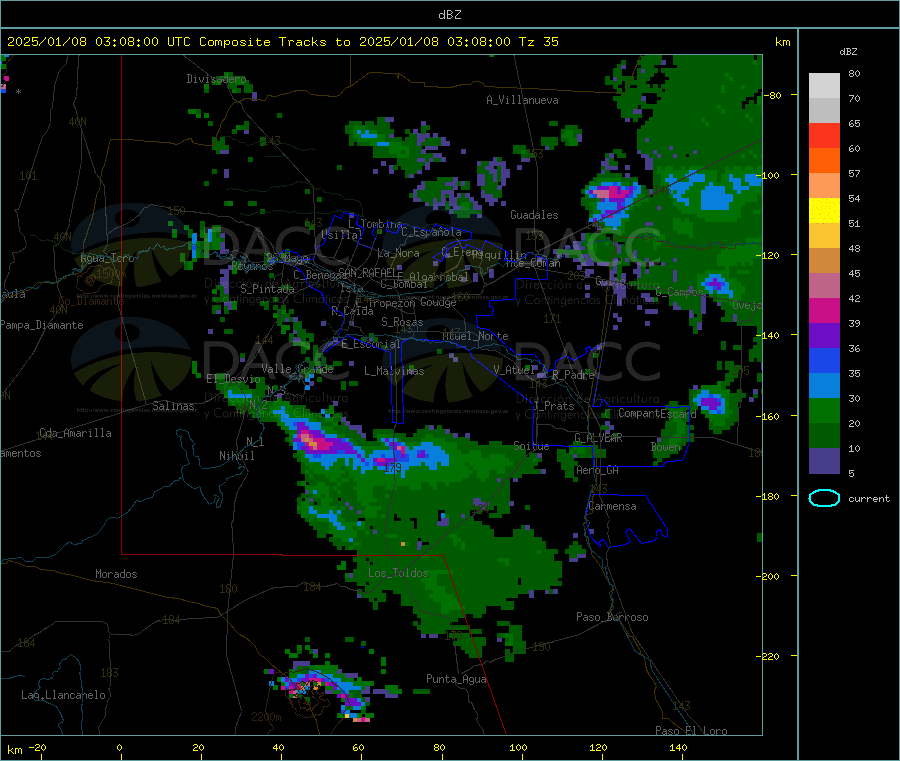Click the Punta_Agua place label
Image resolution: width=900 pixels, height=761 pixels.
pos(456,679)
